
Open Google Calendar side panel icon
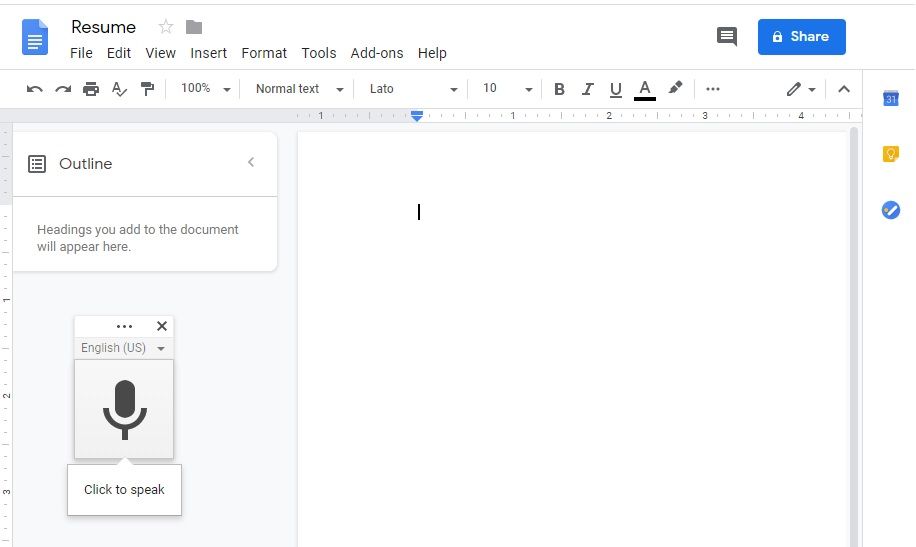pyautogui.click(x=890, y=98)
